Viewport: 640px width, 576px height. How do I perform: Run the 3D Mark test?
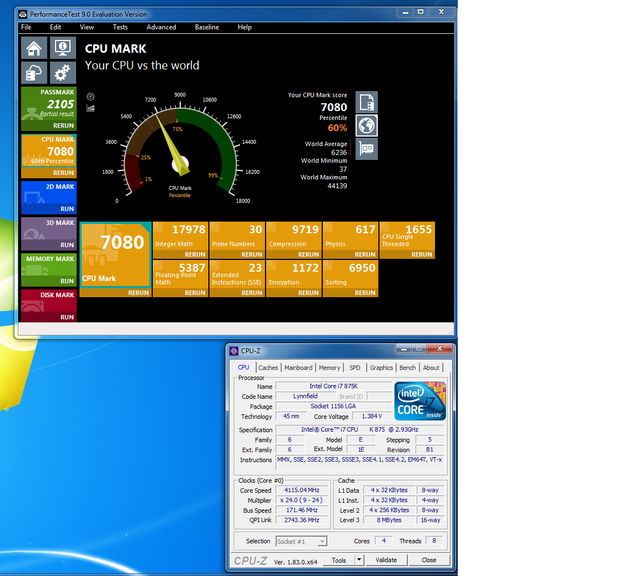[x=67, y=245]
